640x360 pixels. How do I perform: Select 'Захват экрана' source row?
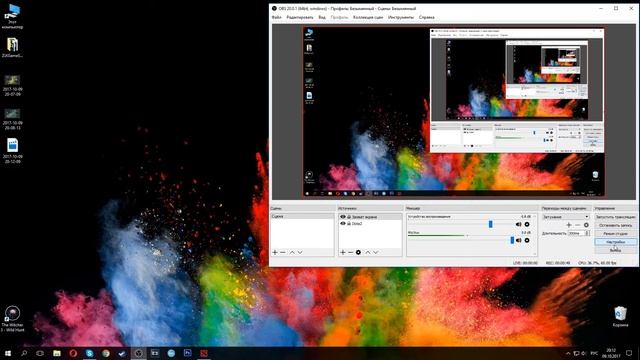point(370,217)
